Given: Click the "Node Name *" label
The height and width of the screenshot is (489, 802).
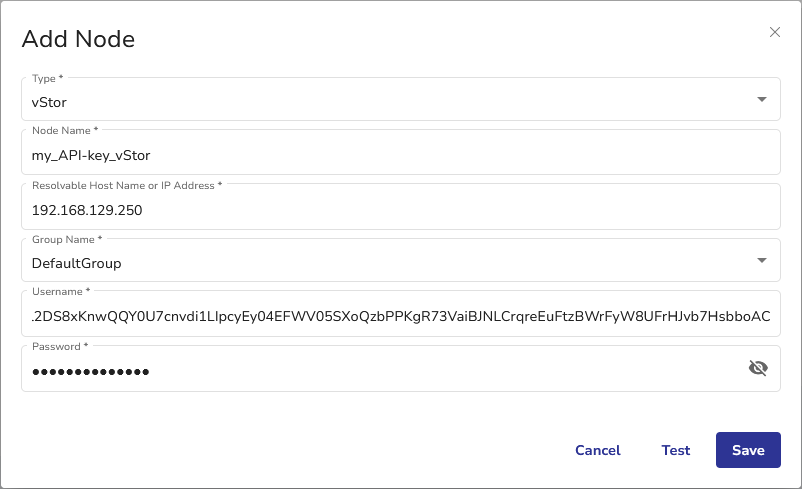Looking at the screenshot, I should point(65,130).
